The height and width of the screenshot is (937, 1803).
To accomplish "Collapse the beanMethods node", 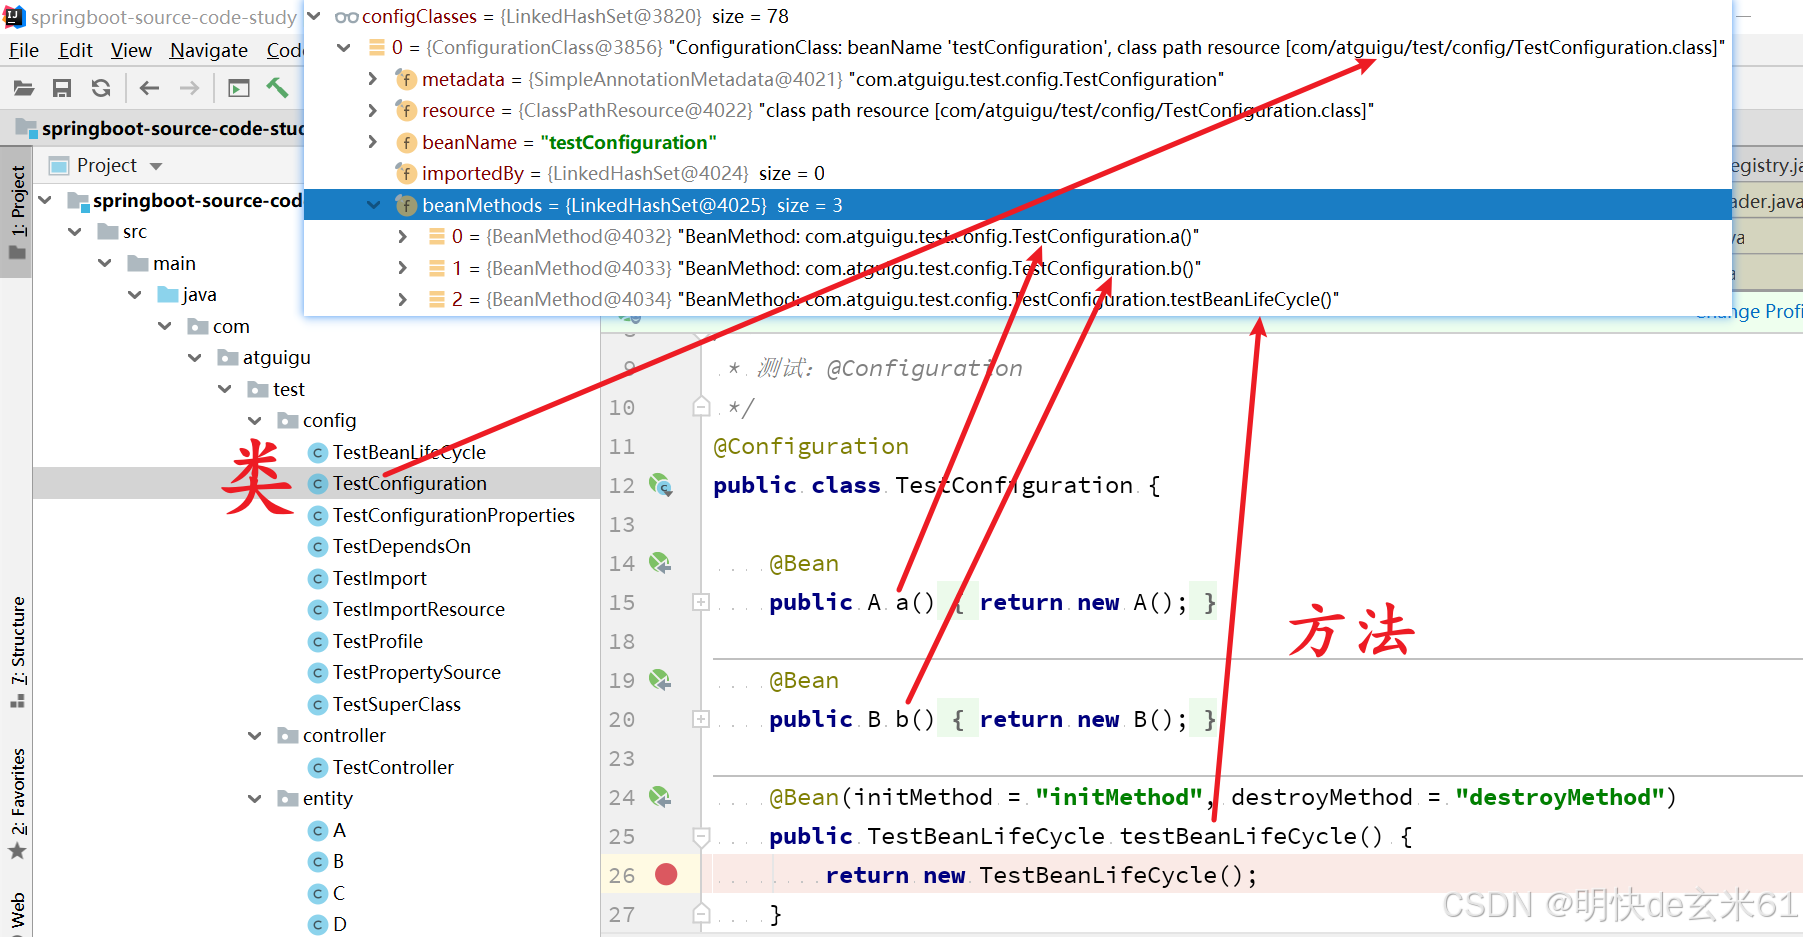I will (x=373, y=205).
